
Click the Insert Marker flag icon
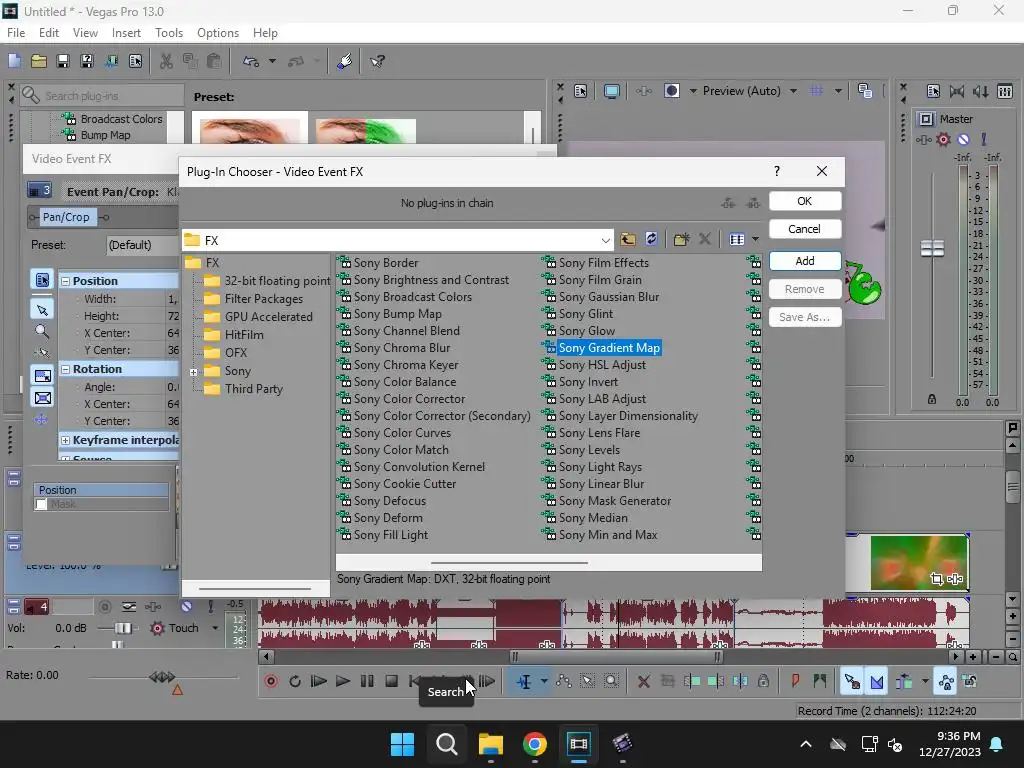click(795, 681)
